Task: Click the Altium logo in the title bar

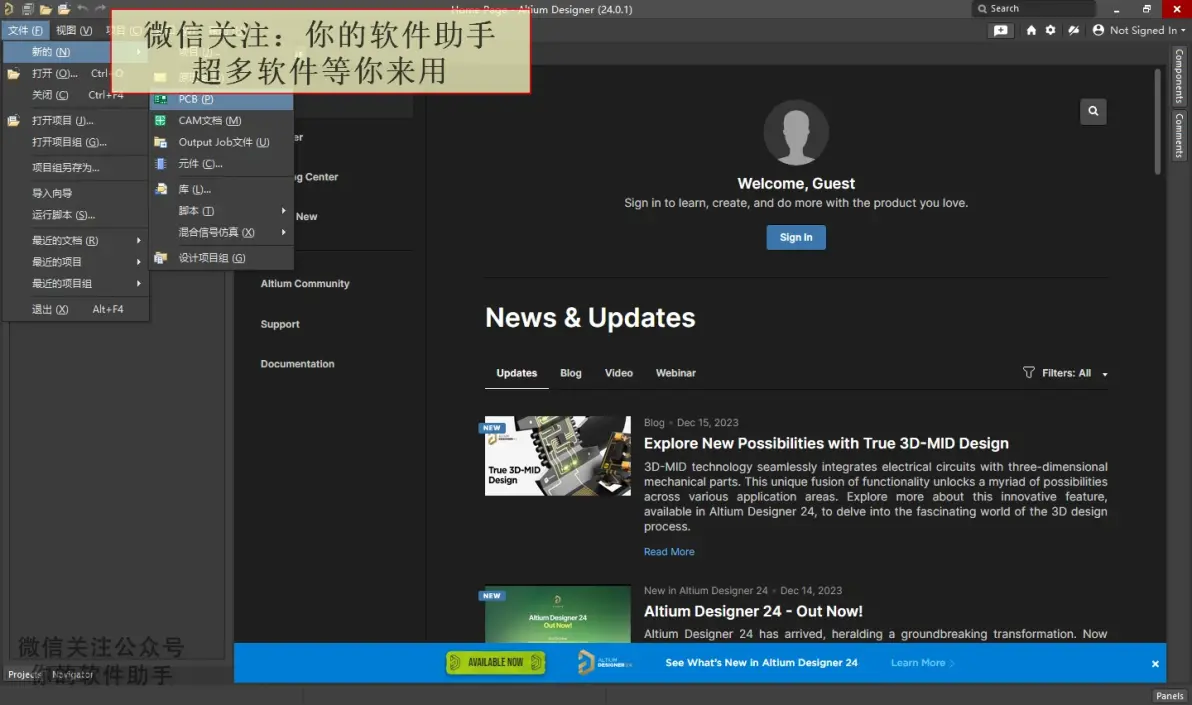Action: (8, 9)
